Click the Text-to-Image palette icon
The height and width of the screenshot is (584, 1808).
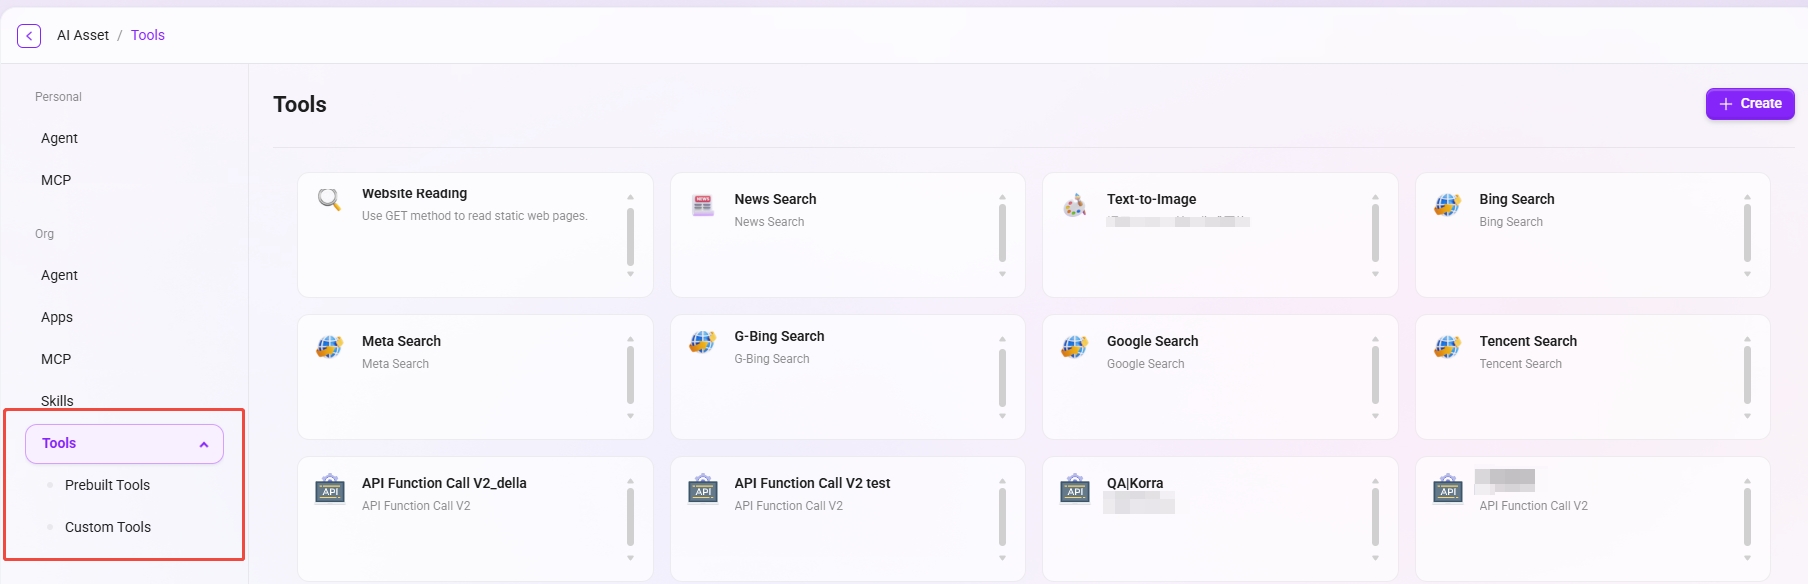1075,205
